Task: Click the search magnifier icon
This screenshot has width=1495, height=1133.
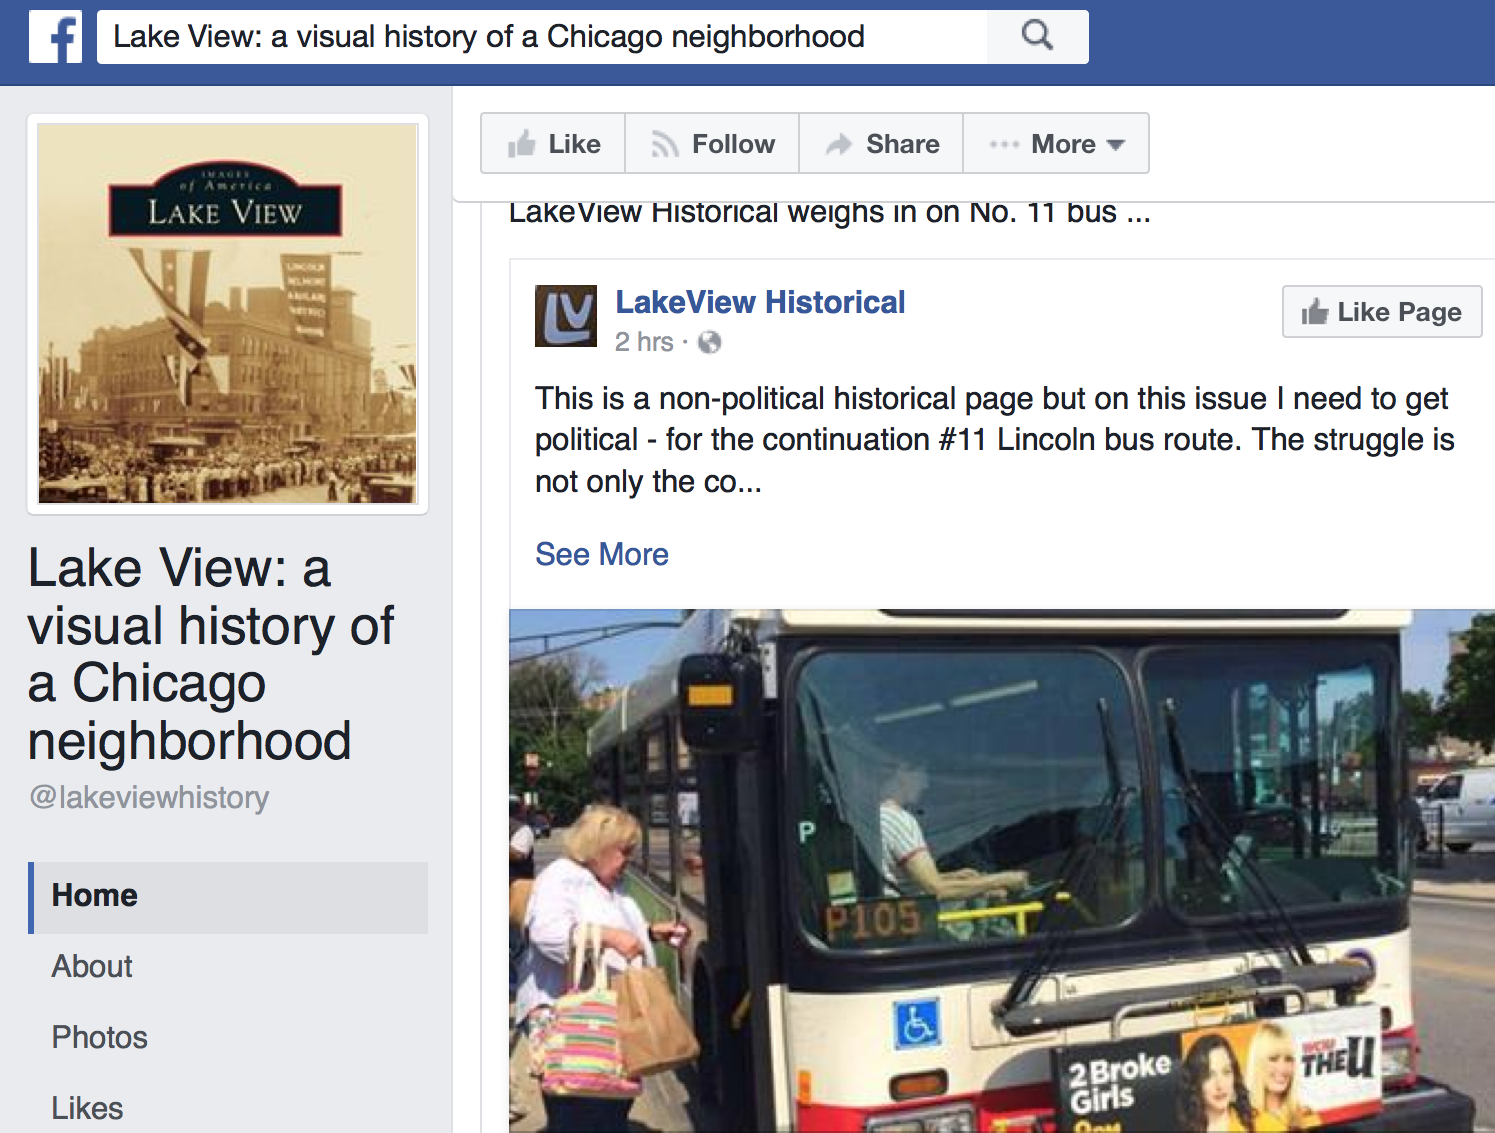Action: point(1037,37)
